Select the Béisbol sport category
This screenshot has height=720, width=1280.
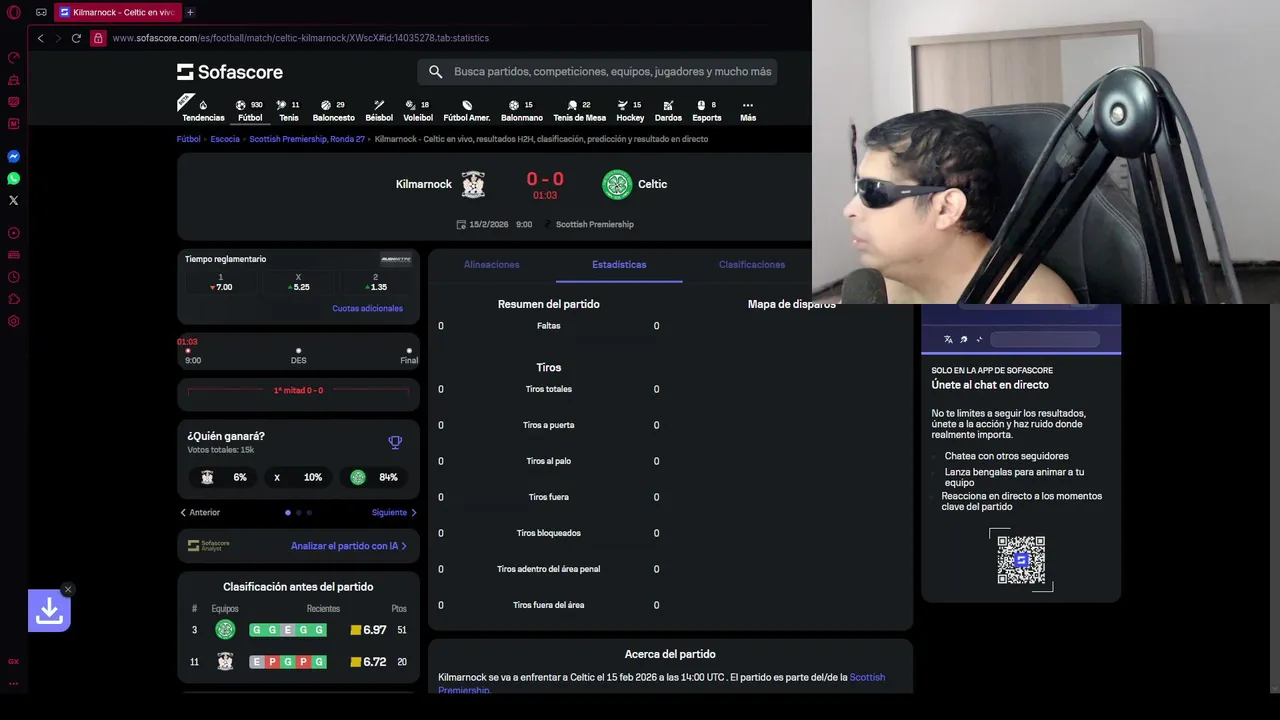point(379,110)
